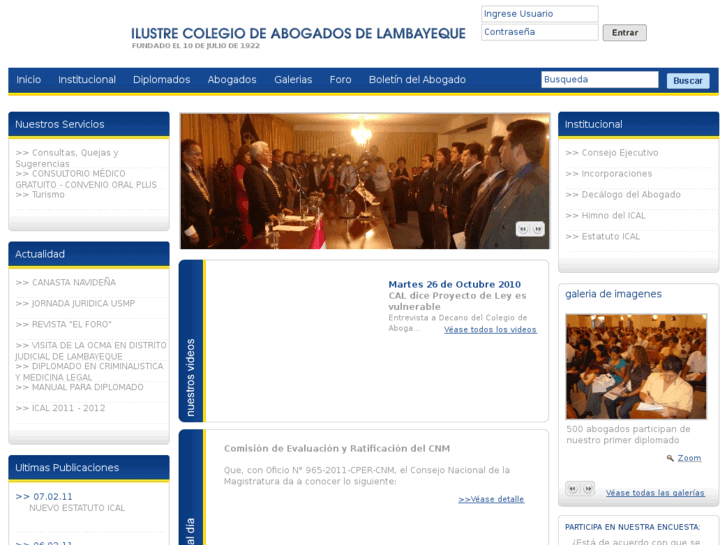Open Incorporaciones link
This screenshot has height=545, width=727.
click(608, 173)
